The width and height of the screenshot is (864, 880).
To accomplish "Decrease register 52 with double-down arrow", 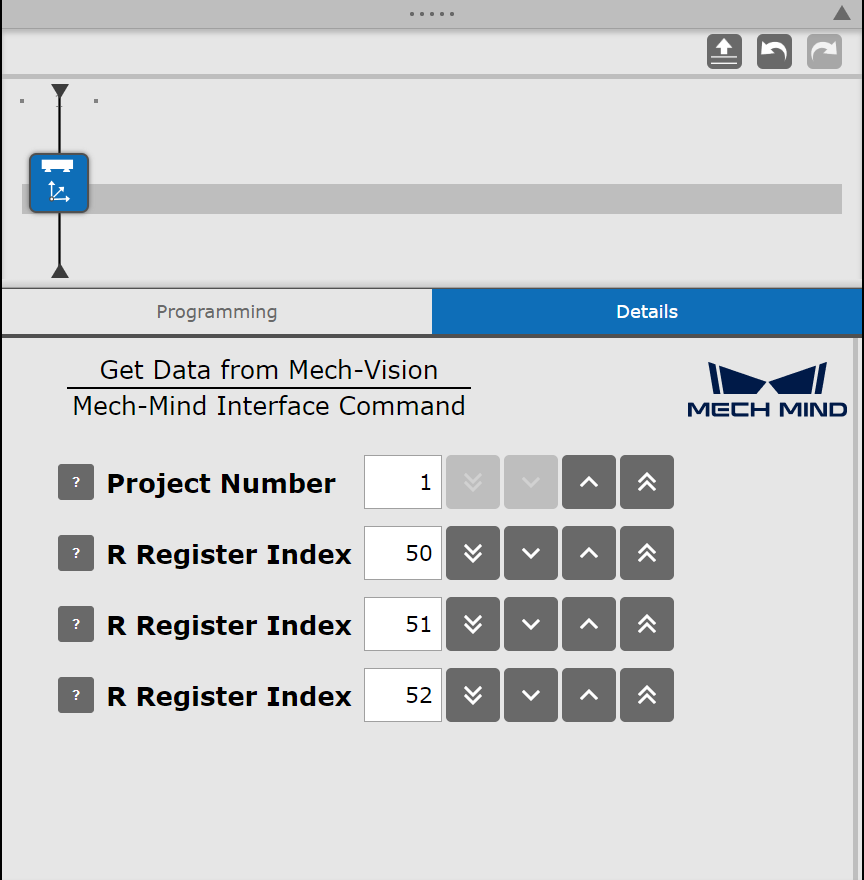I will tap(473, 695).
